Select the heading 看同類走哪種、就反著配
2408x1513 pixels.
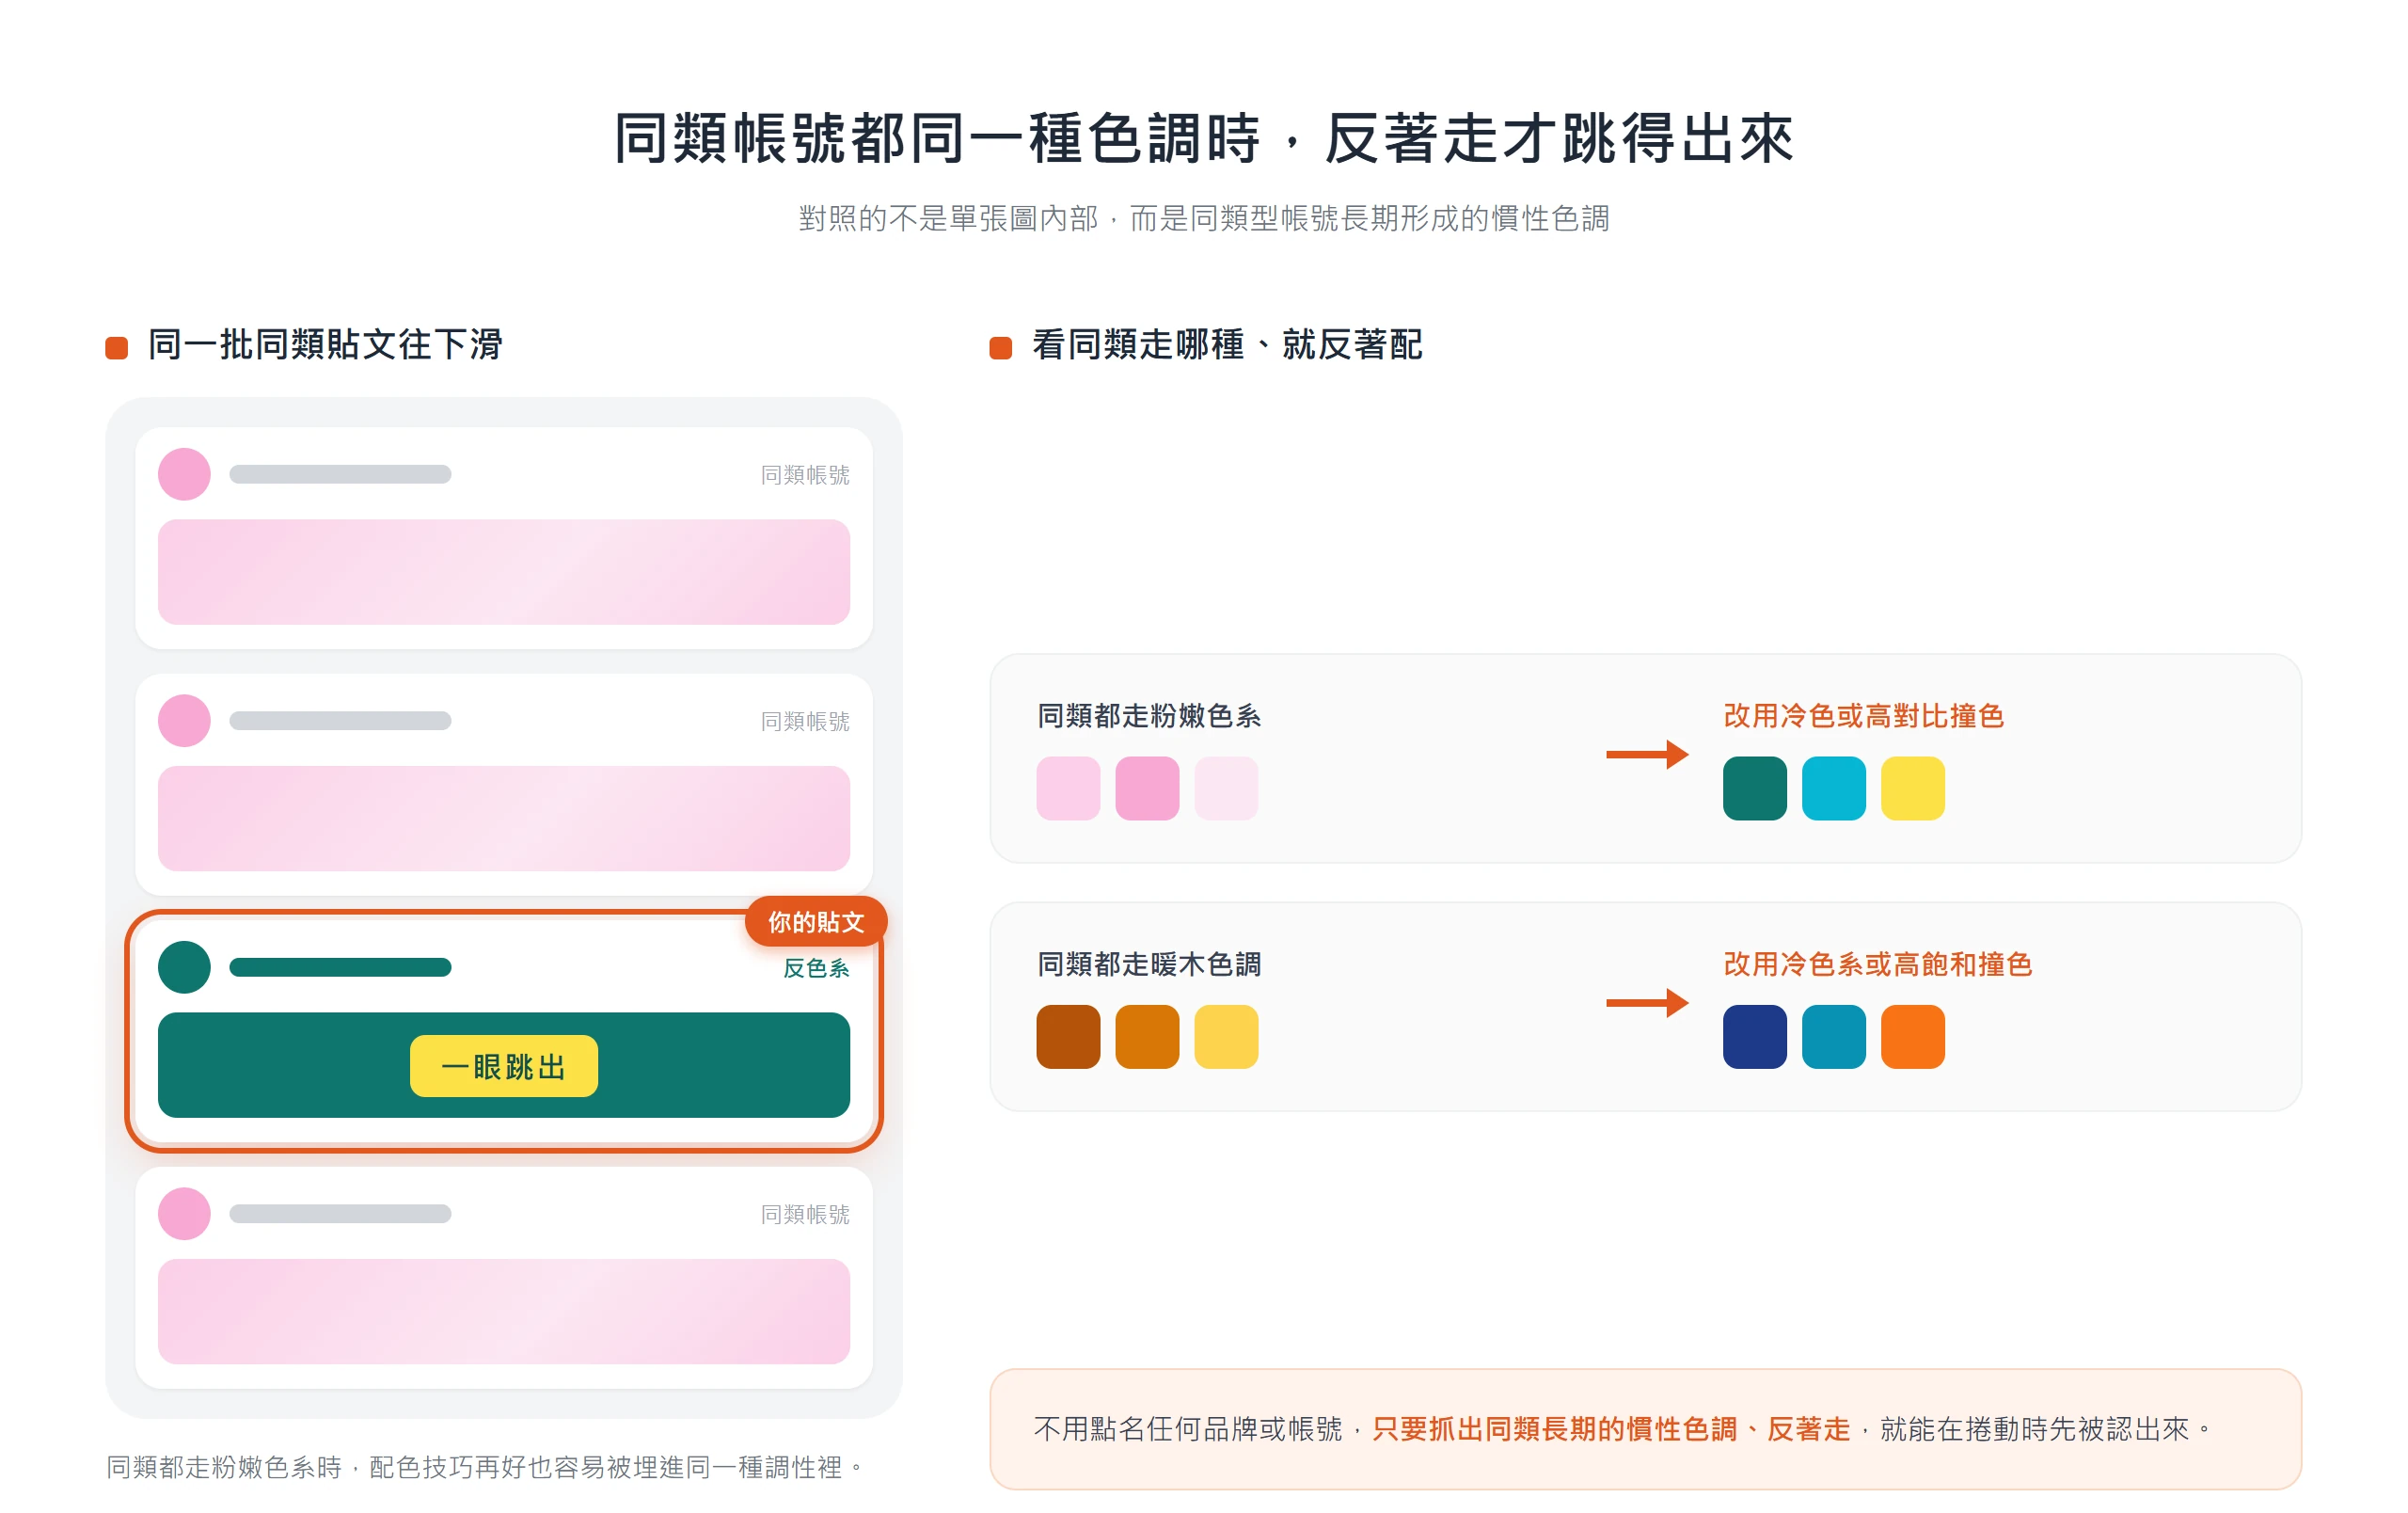coord(1227,344)
